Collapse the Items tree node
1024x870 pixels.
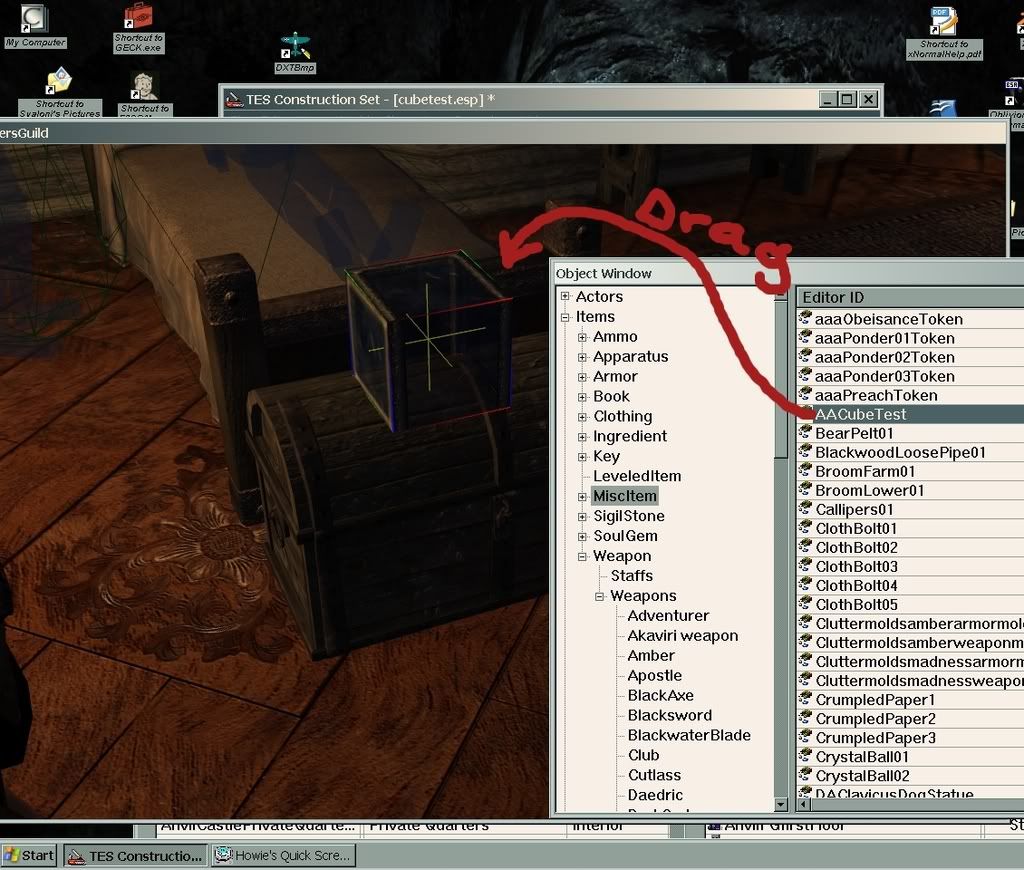click(x=566, y=317)
